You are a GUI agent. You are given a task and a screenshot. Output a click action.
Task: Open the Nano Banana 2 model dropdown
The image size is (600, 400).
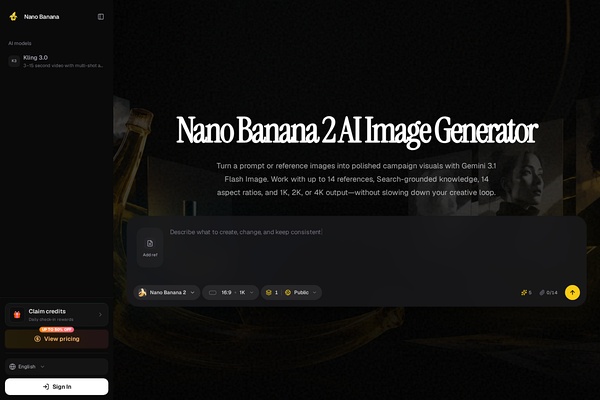tap(166, 292)
